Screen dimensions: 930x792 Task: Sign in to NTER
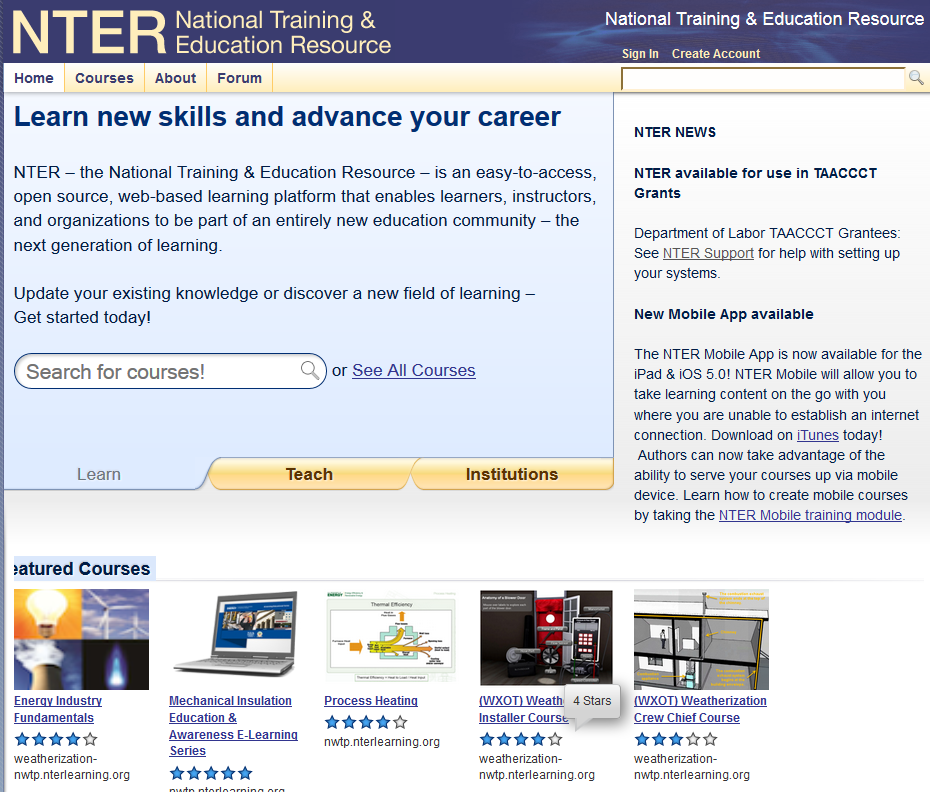click(640, 53)
